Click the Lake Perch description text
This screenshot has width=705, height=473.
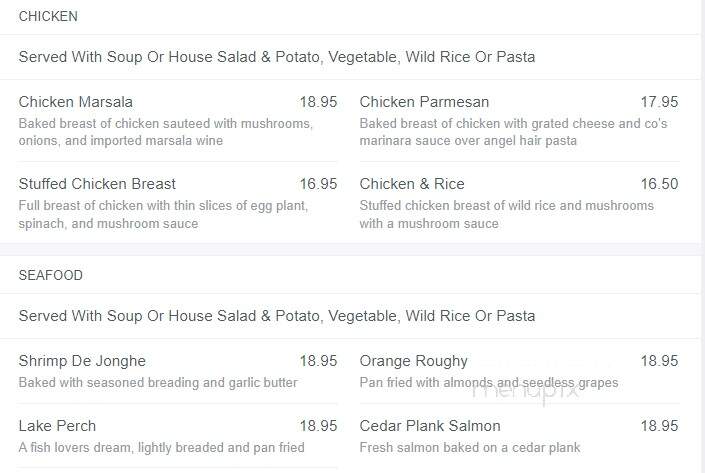161,448
